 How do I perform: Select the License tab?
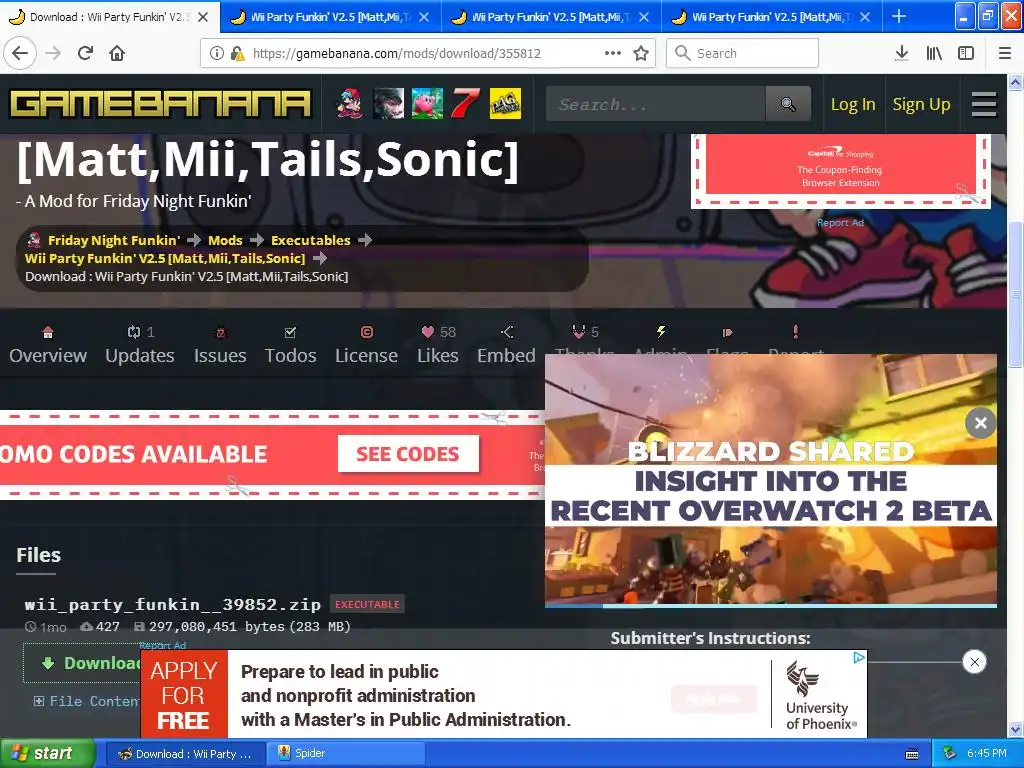[x=366, y=345]
